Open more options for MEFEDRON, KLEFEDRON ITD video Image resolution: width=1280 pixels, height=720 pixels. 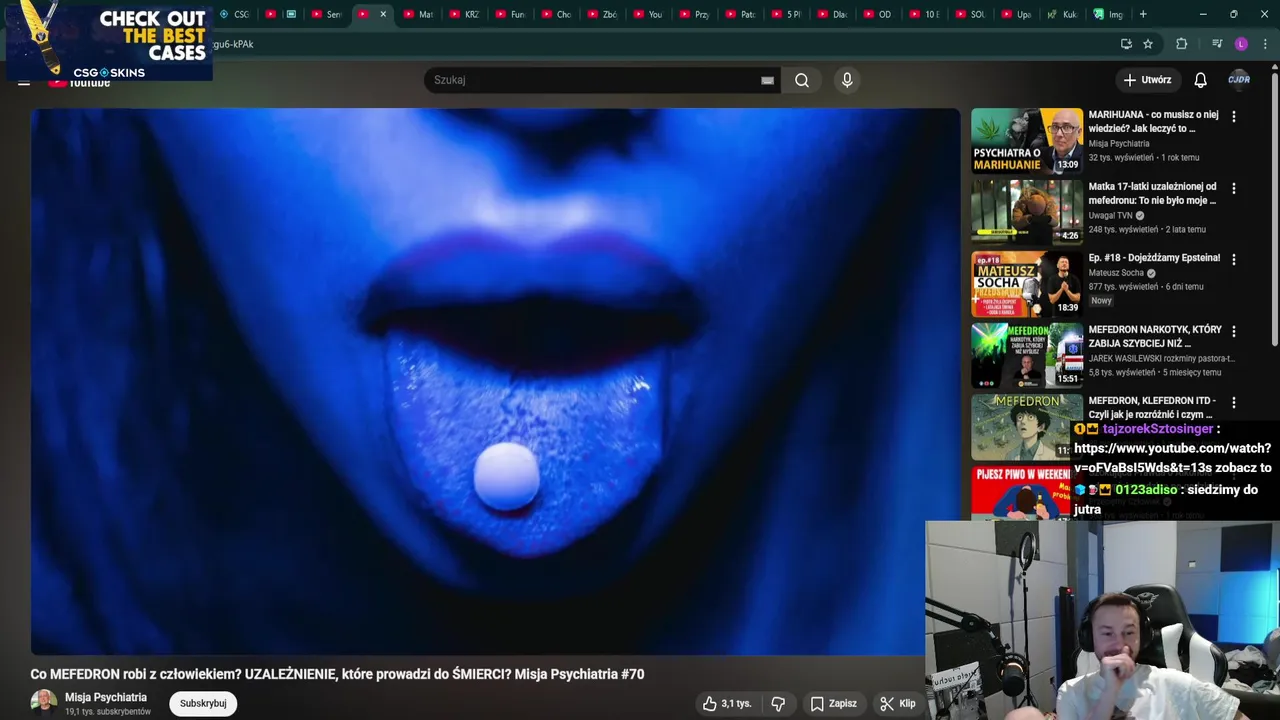[1233, 402]
